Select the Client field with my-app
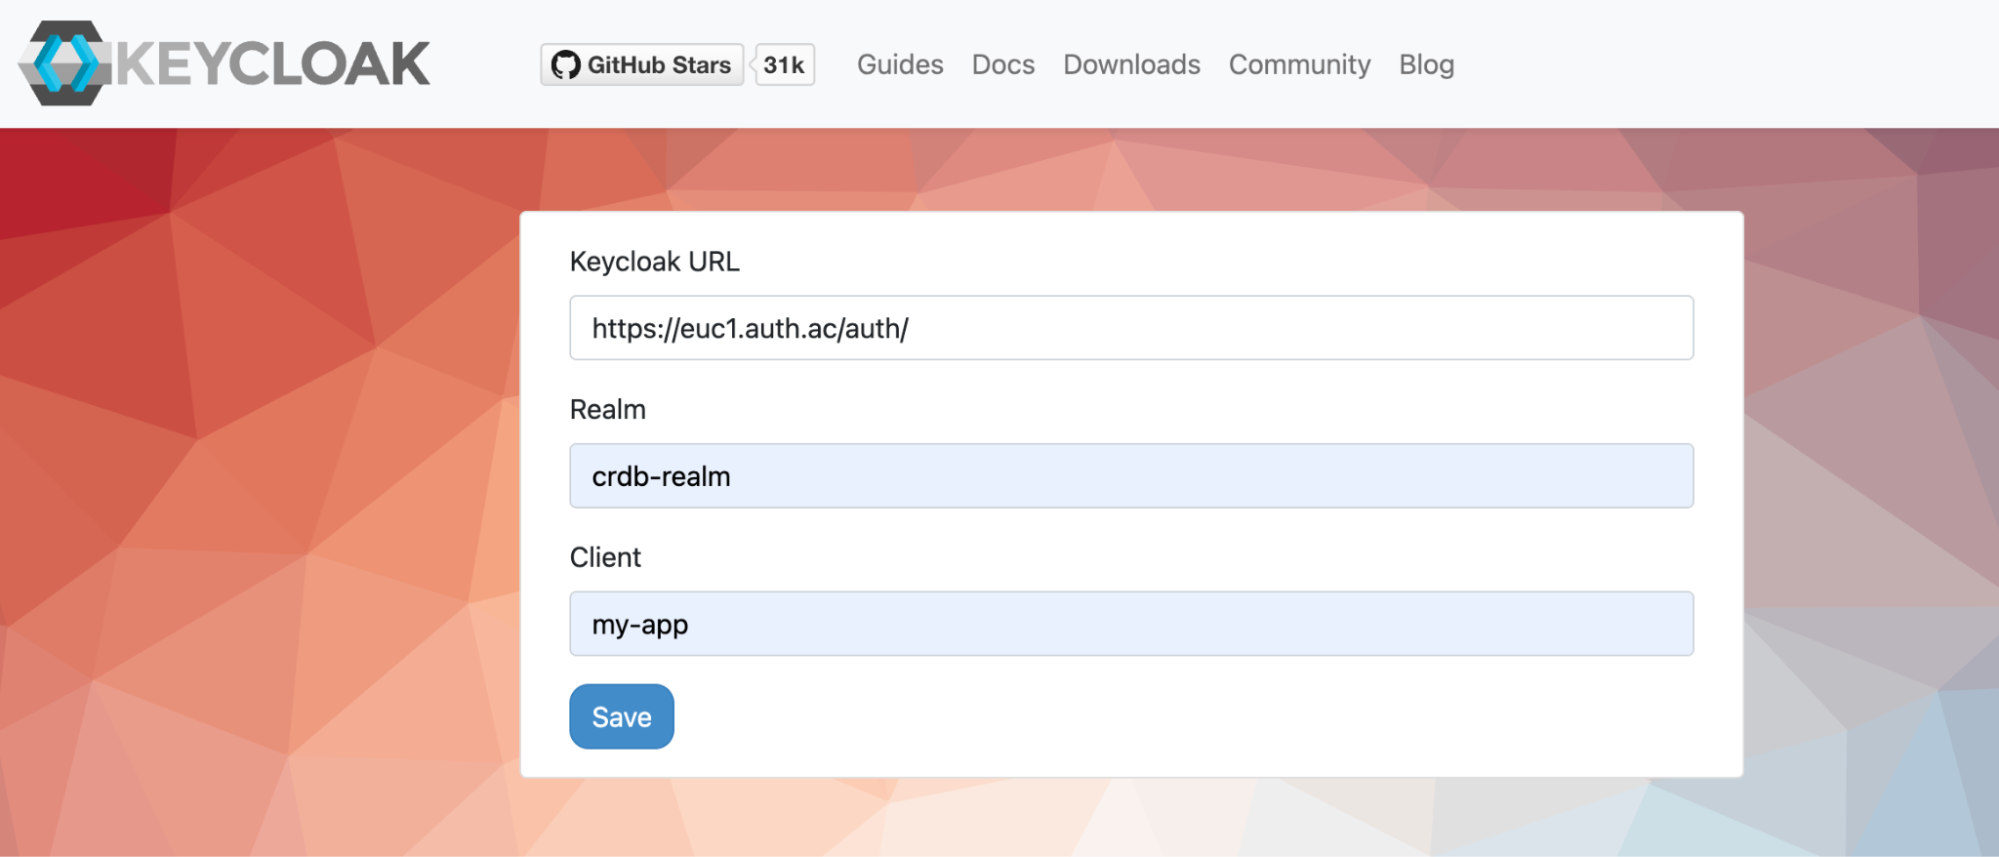The height and width of the screenshot is (857, 1999). pos(1131,624)
